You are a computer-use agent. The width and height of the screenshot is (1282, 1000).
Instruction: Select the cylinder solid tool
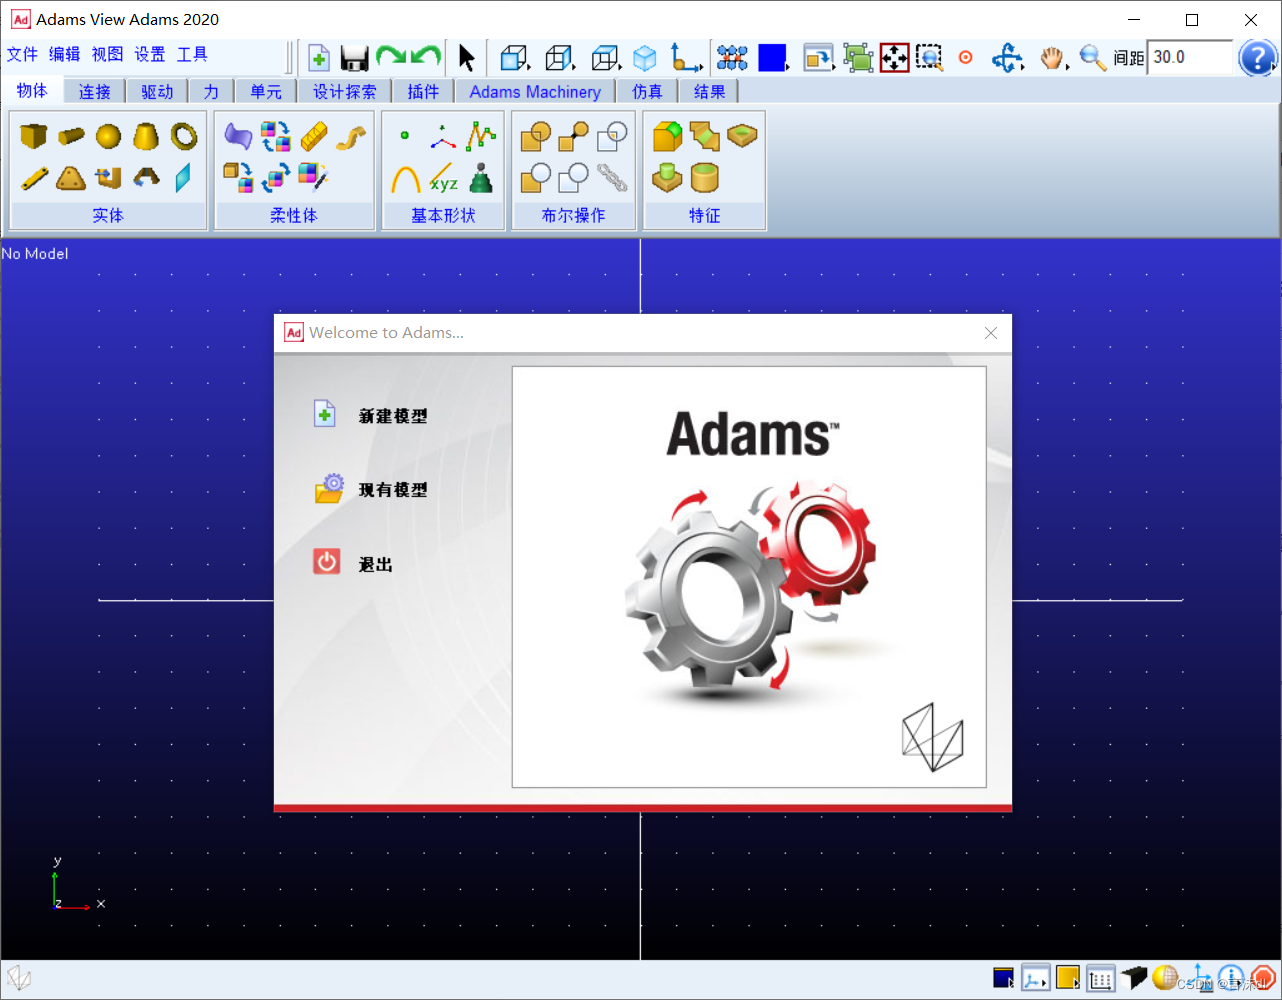coord(71,135)
